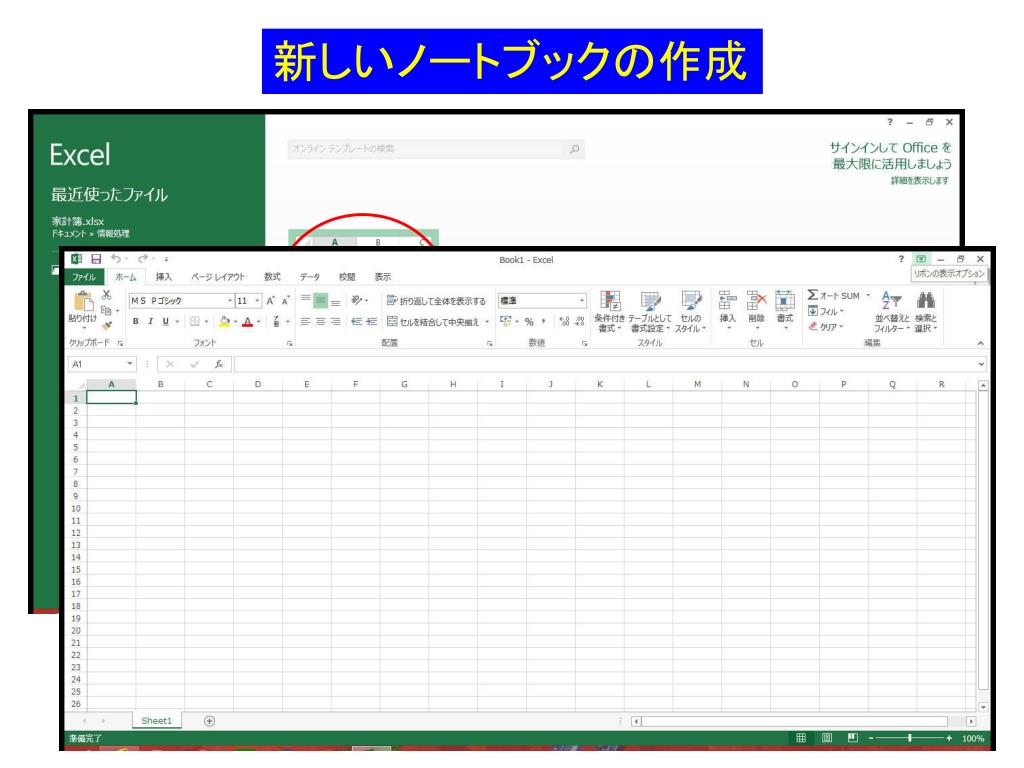Open the fill color dropdown arrow
Viewport: 1024px width, 768px height.
236,321
